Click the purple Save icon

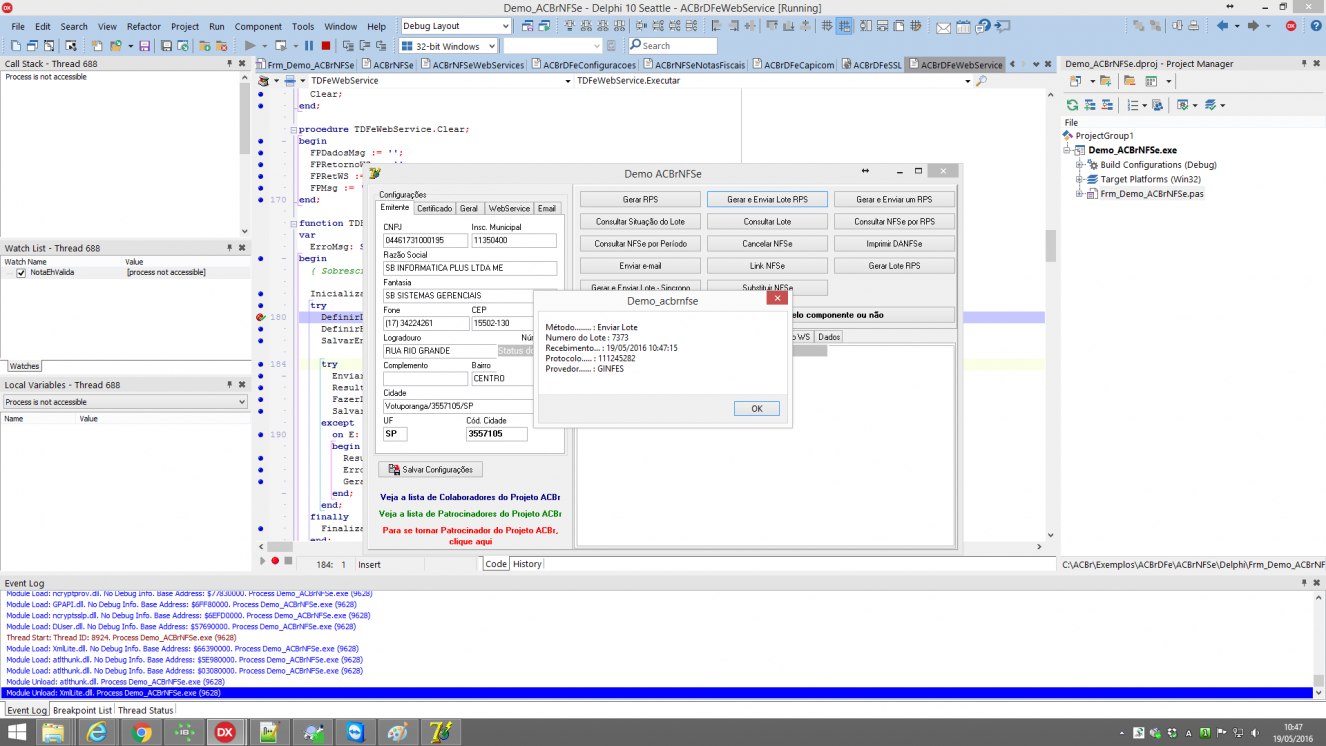pyautogui.click(x=144, y=46)
